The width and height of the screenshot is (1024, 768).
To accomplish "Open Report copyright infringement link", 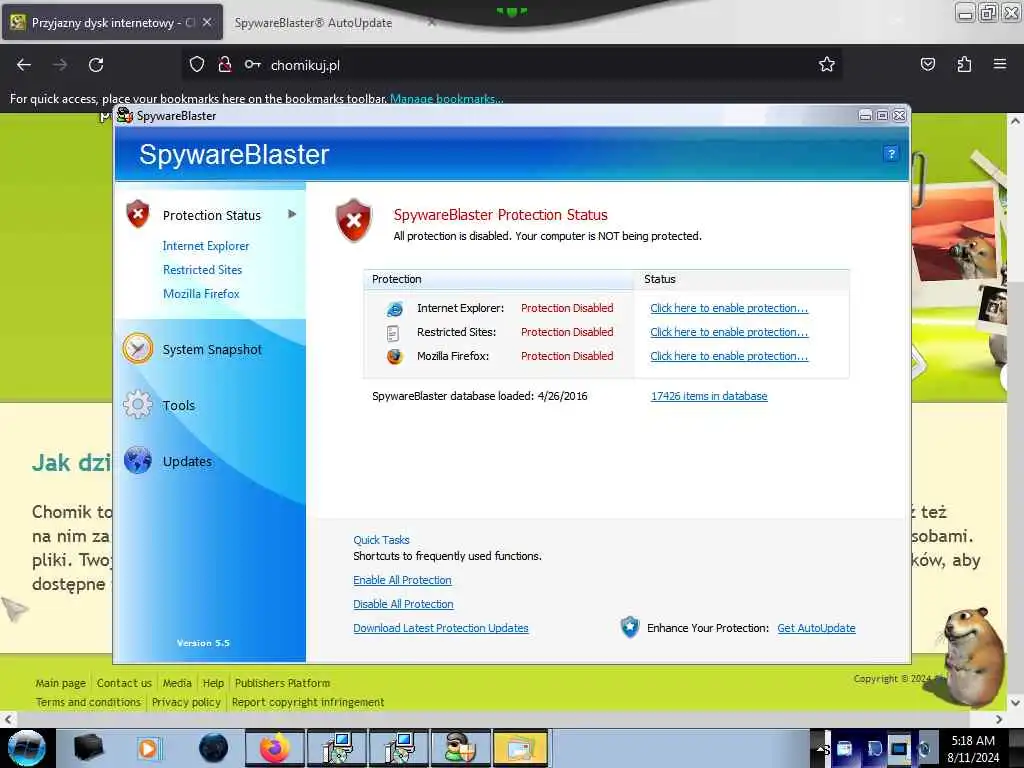I will (308, 702).
